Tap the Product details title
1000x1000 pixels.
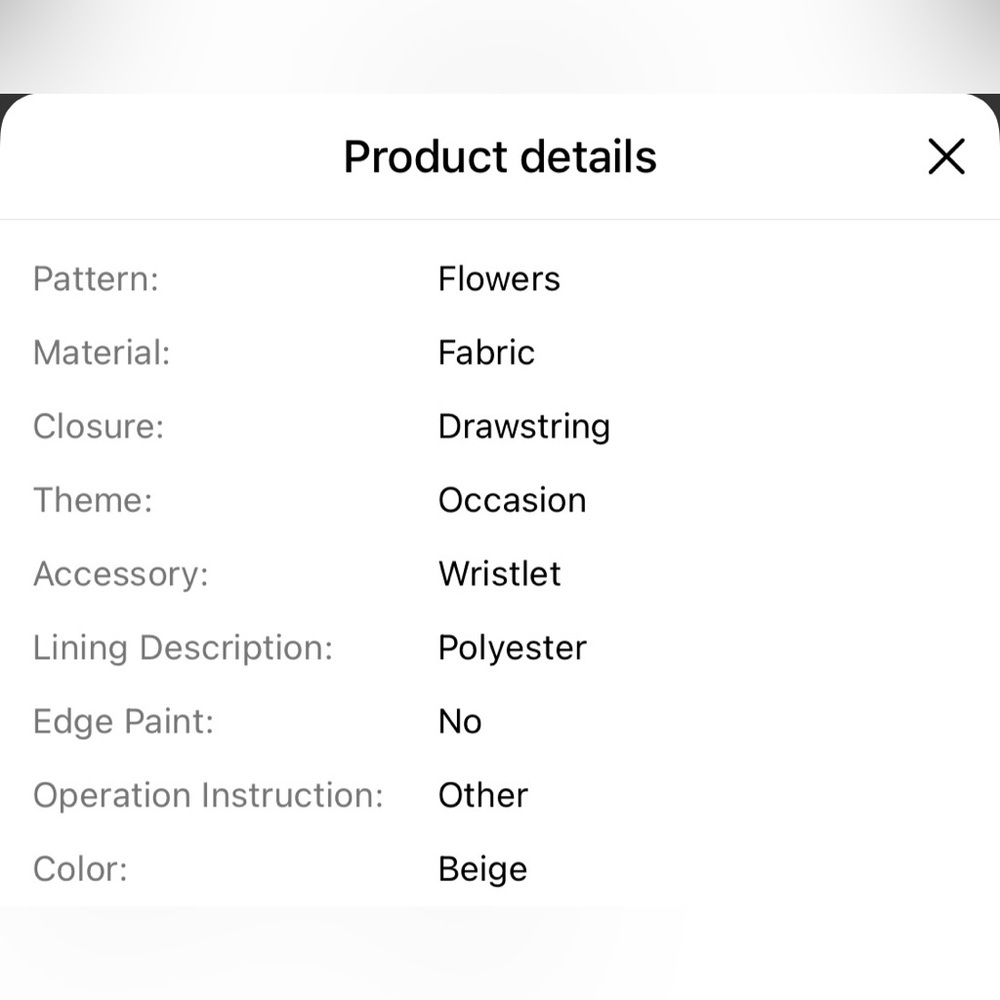pyautogui.click(x=500, y=157)
